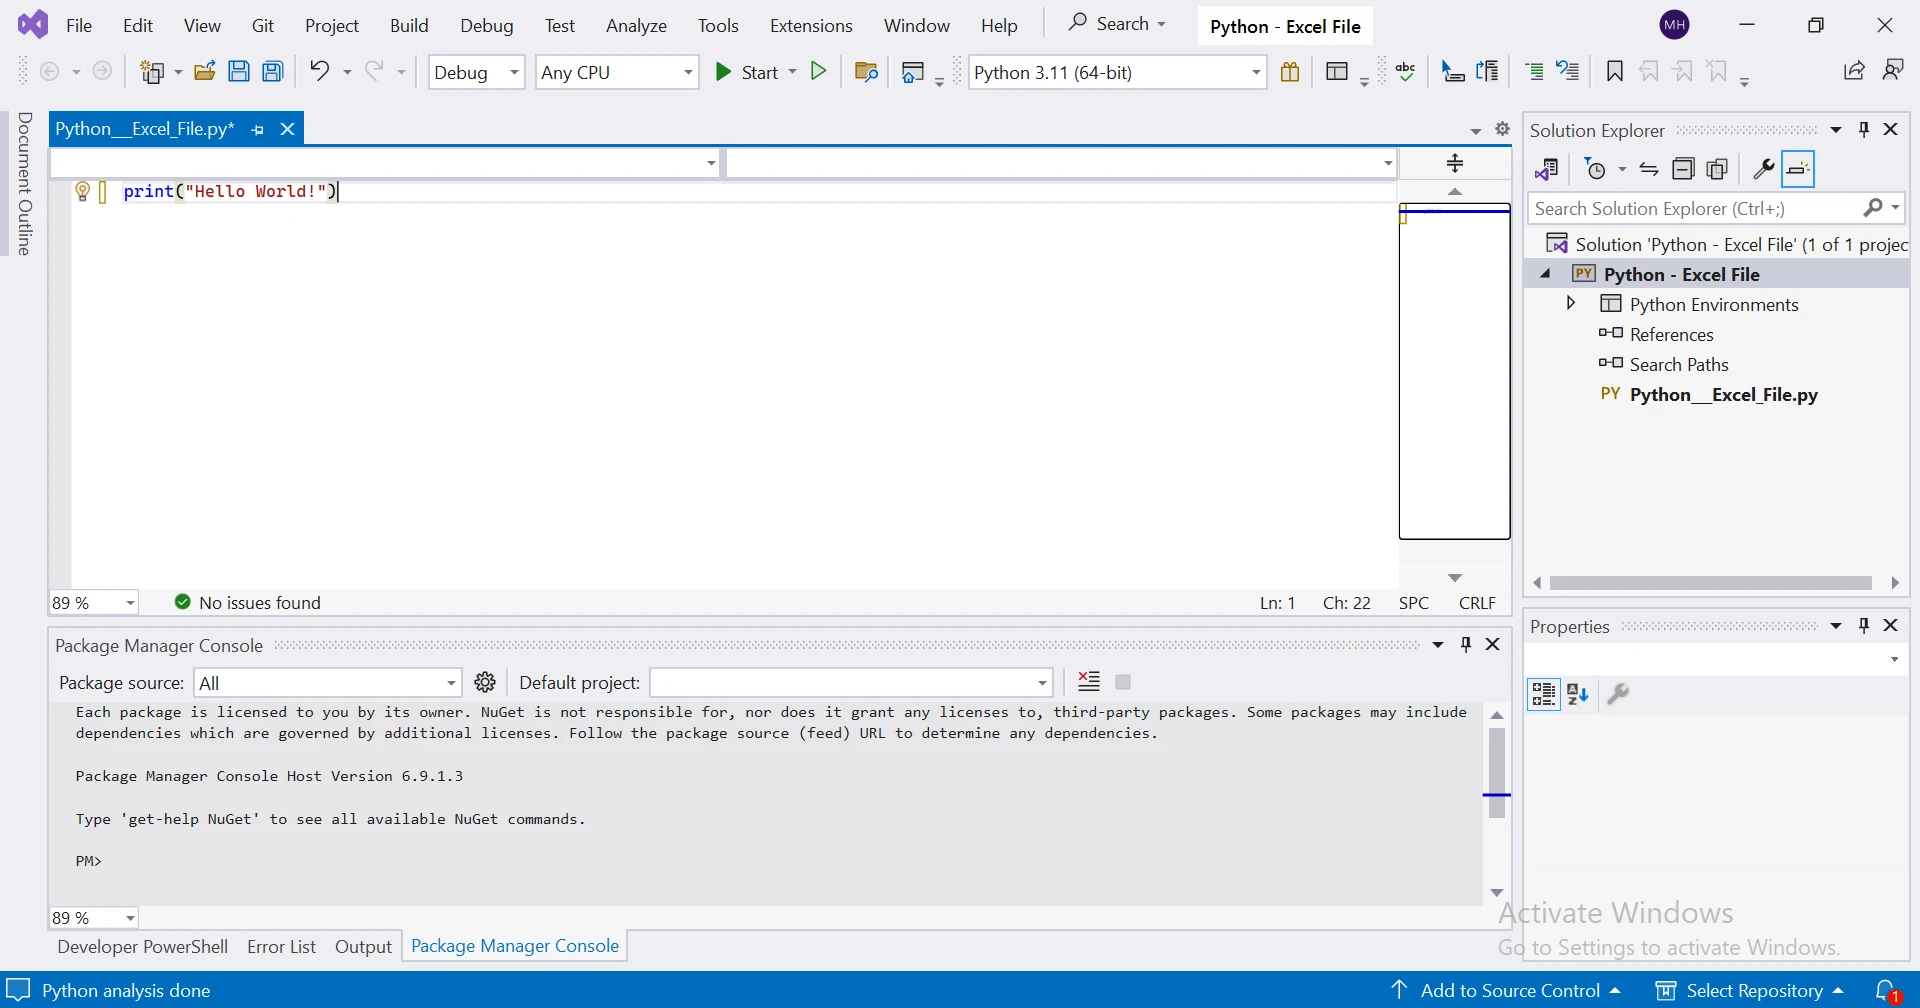Open the Extensions menu

(810, 25)
